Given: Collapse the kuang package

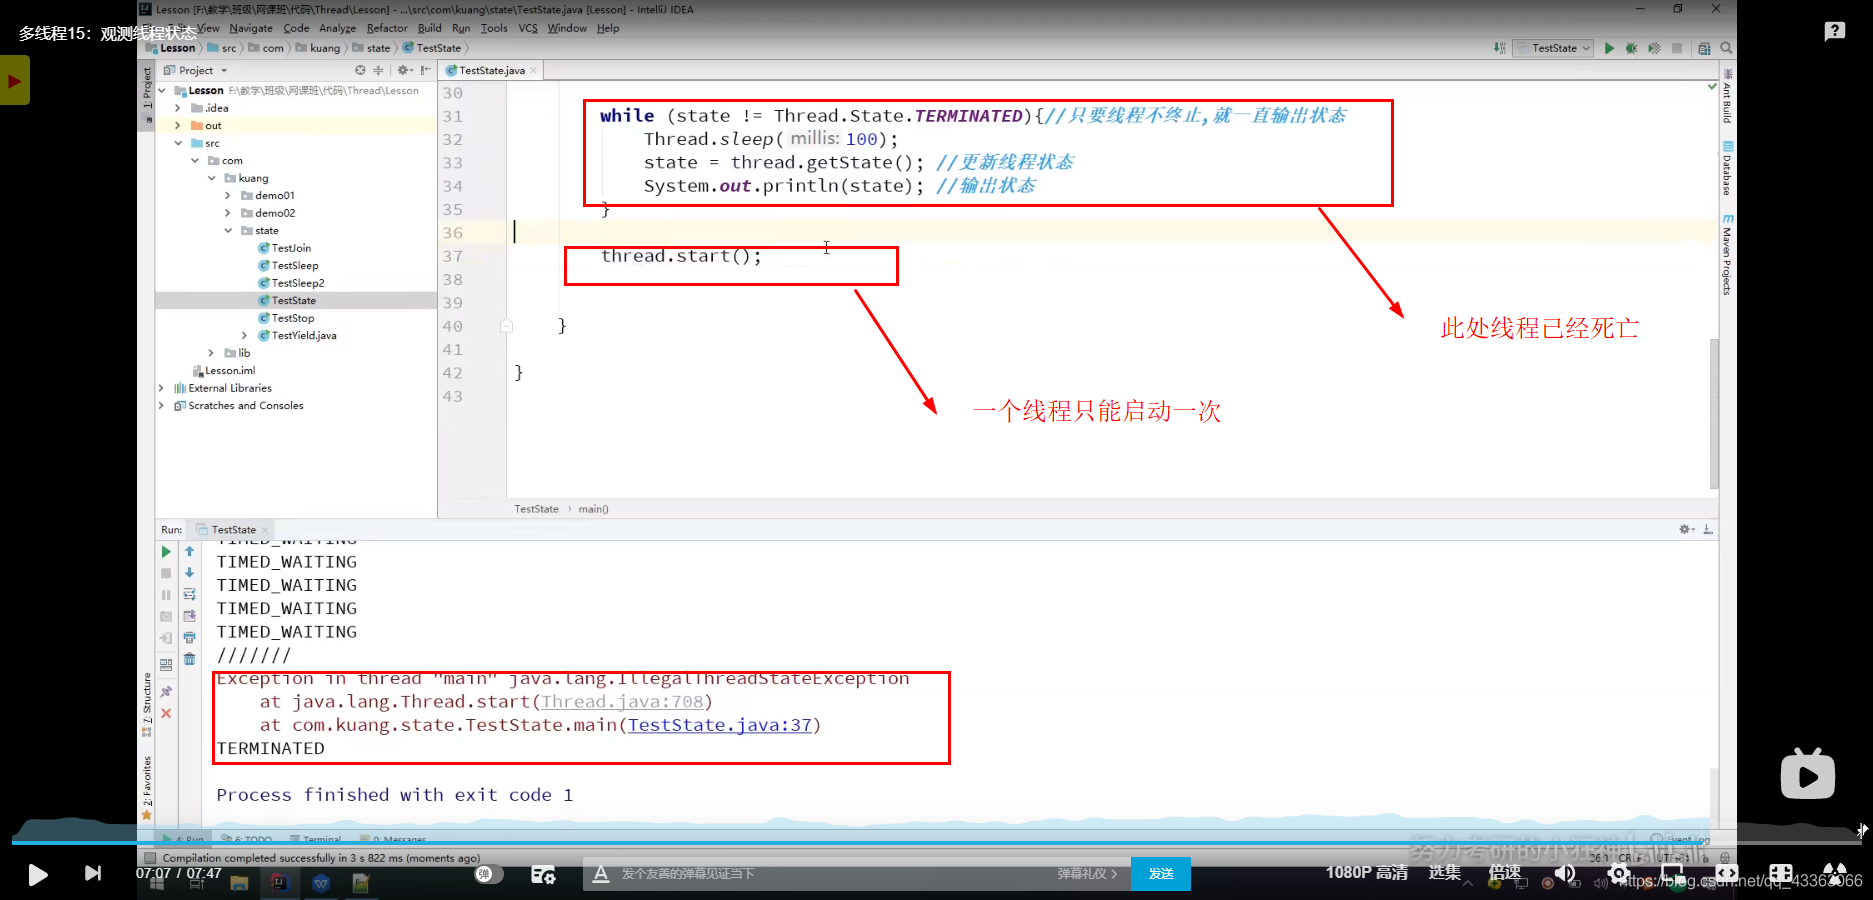Looking at the screenshot, I should click(212, 178).
